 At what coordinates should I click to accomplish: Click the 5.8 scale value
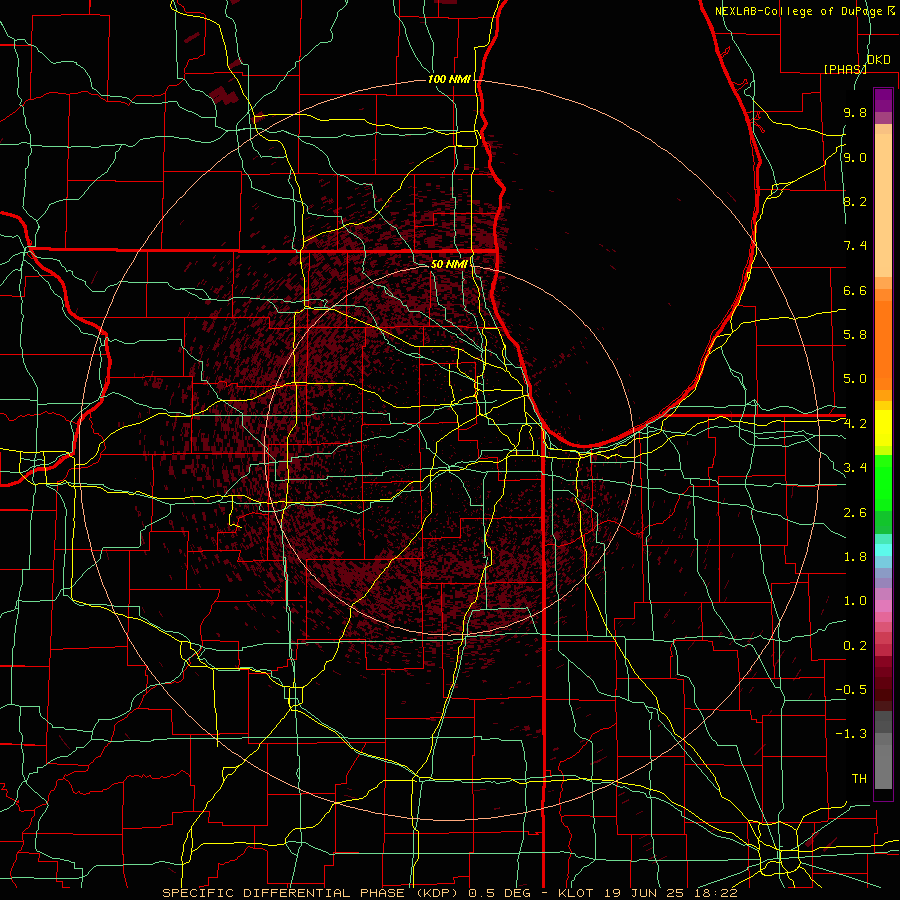coord(855,335)
